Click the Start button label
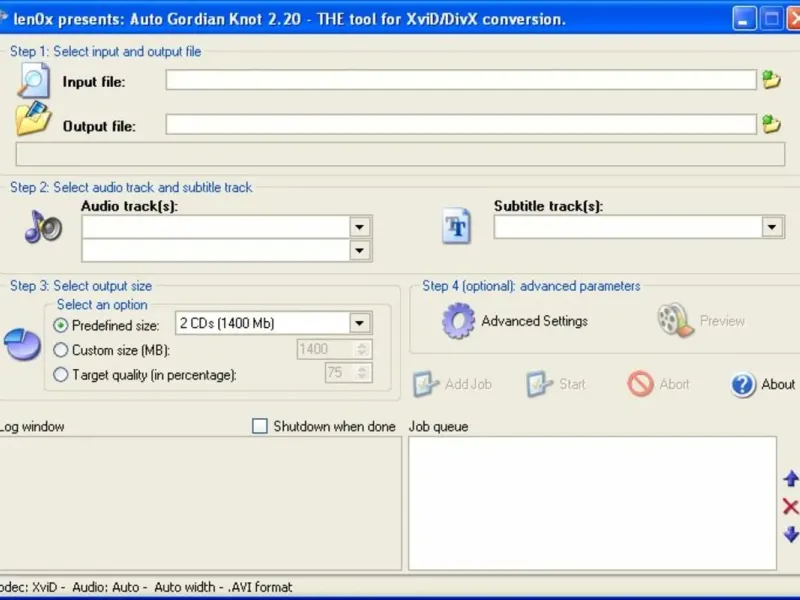Viewport: 800px width, 600px height. click(x=572, y=384)
